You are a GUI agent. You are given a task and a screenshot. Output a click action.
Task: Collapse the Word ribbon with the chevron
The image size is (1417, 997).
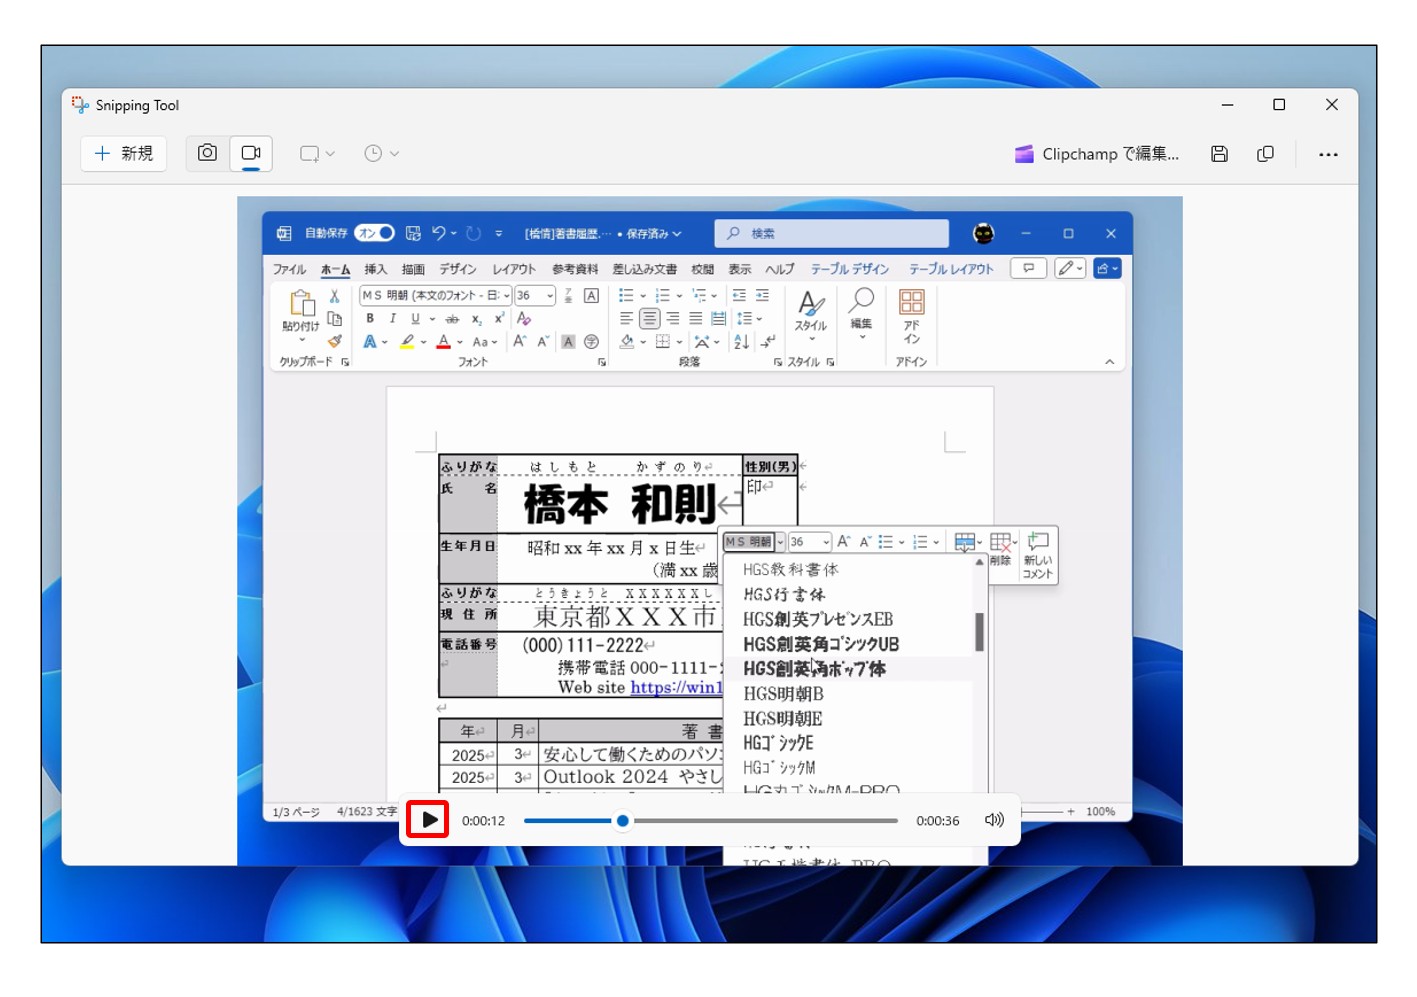pyautogui.click(x=1109, y=362)
